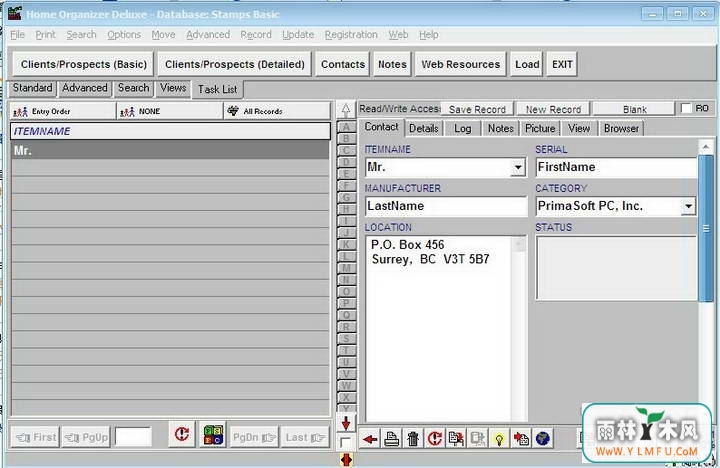Select the Task List tab
This screenshot has height=468, width=720.
point(218,89)
